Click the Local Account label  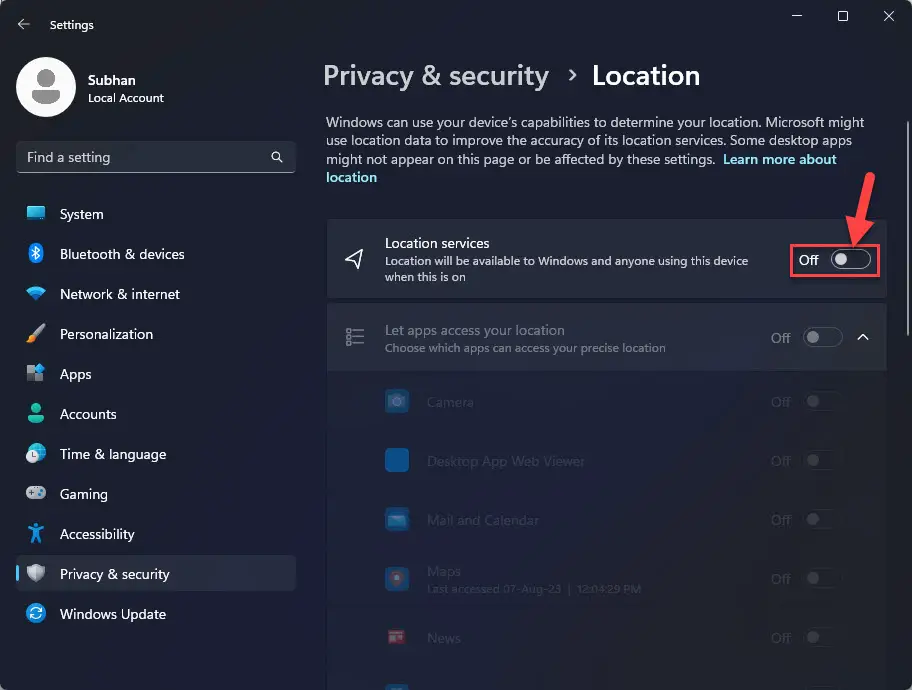[x=126, y=98]
